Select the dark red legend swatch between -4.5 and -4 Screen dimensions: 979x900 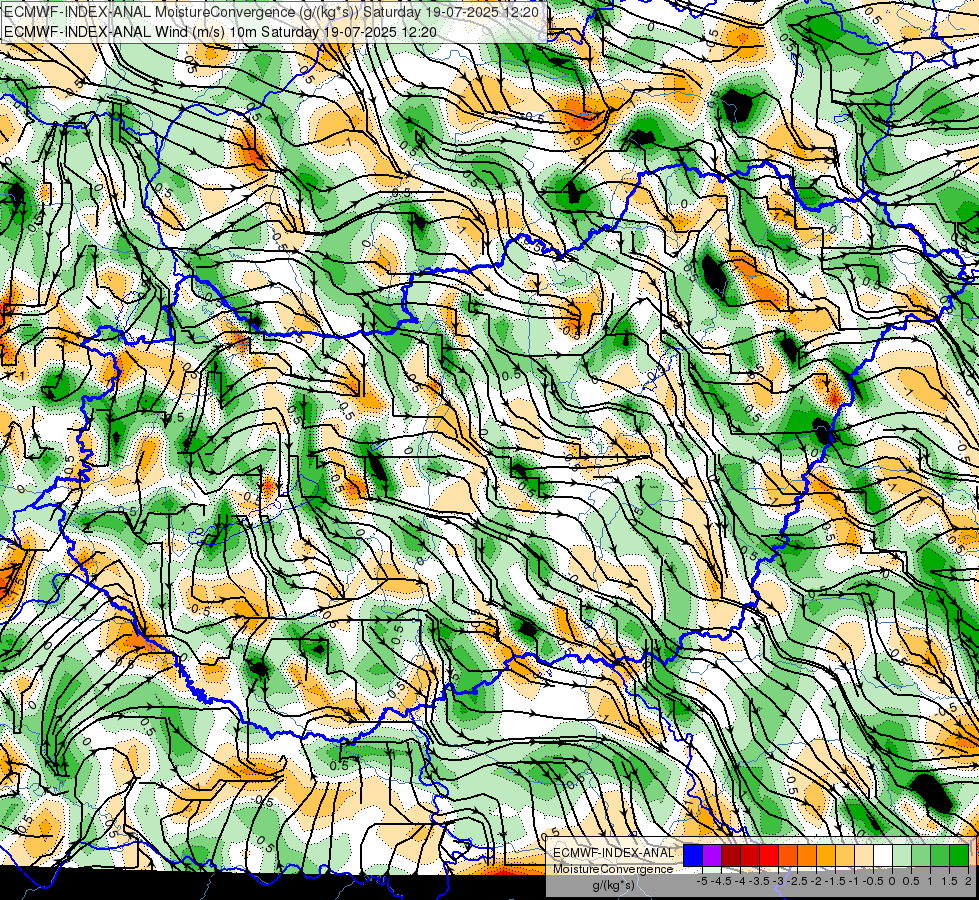click(x=731, y=855)
